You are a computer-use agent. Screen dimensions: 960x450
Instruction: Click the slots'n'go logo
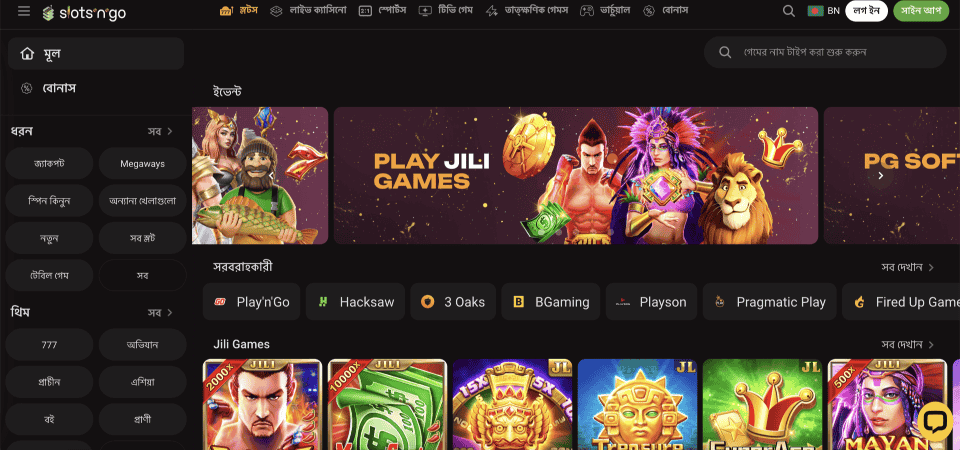pyautogui.click(x=84, y=12)
